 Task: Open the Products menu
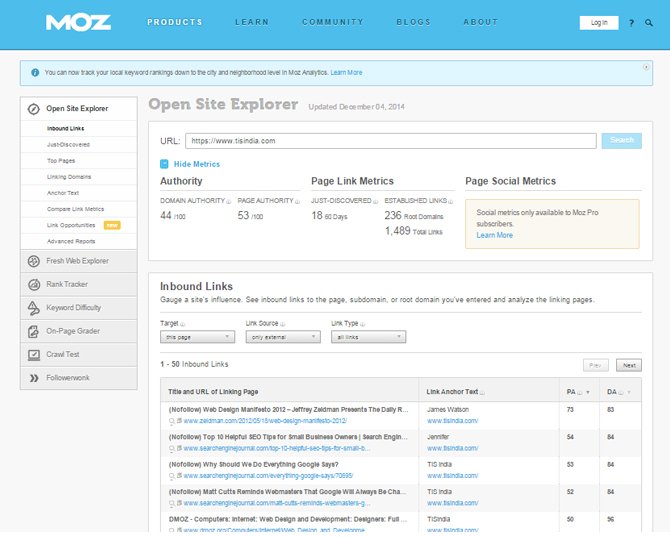175,22
